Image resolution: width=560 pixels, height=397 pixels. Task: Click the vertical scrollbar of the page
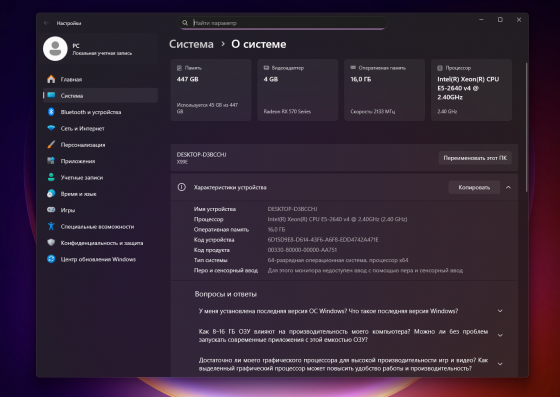526,127
